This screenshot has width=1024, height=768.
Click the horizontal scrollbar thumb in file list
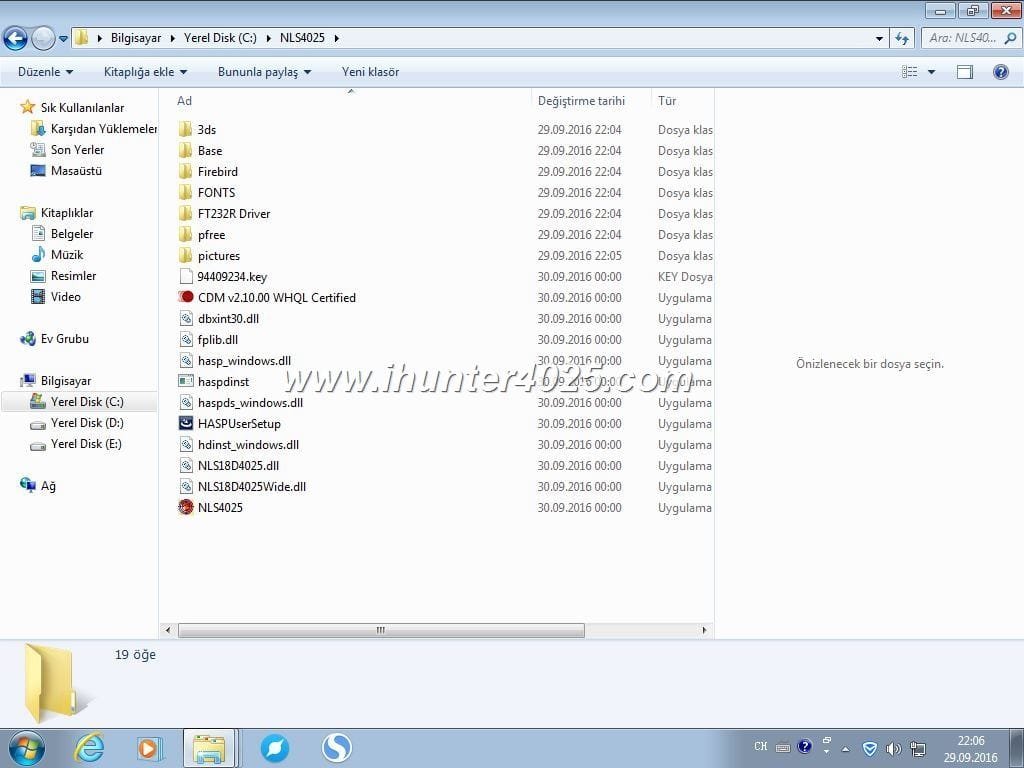(381, 630)
